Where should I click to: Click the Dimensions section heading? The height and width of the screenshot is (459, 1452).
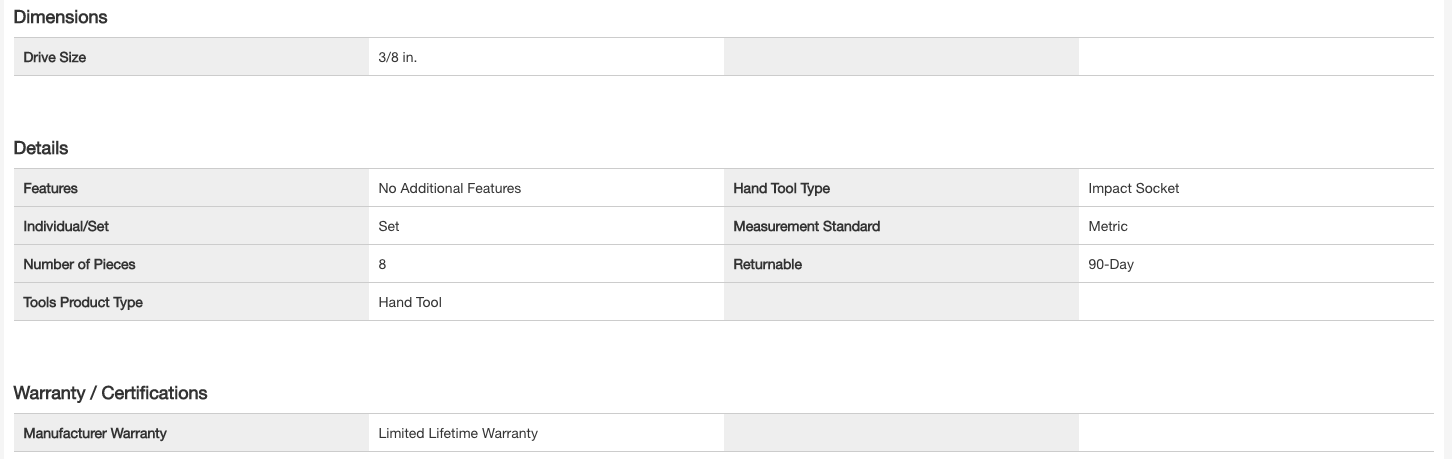(60, 17)
